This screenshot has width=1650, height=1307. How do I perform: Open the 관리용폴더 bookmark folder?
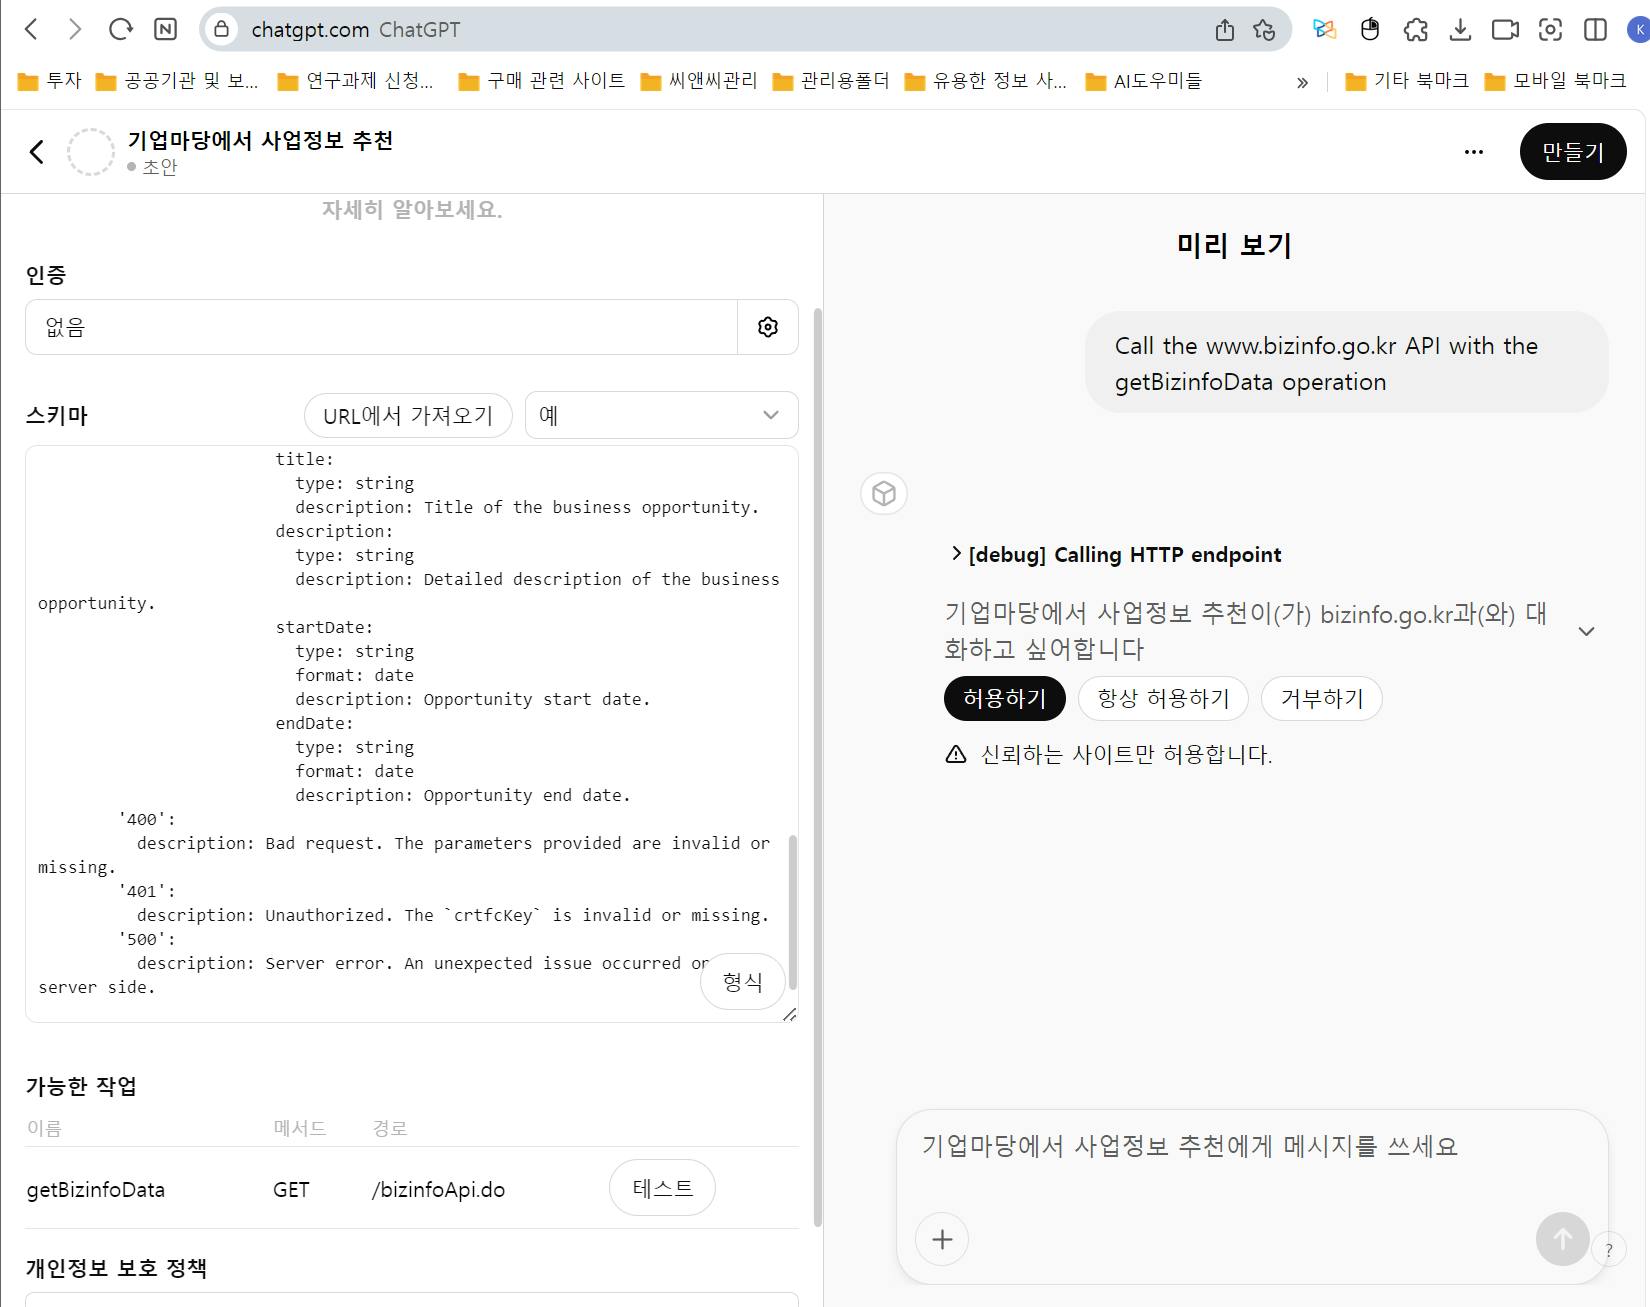tap(831, 81)
